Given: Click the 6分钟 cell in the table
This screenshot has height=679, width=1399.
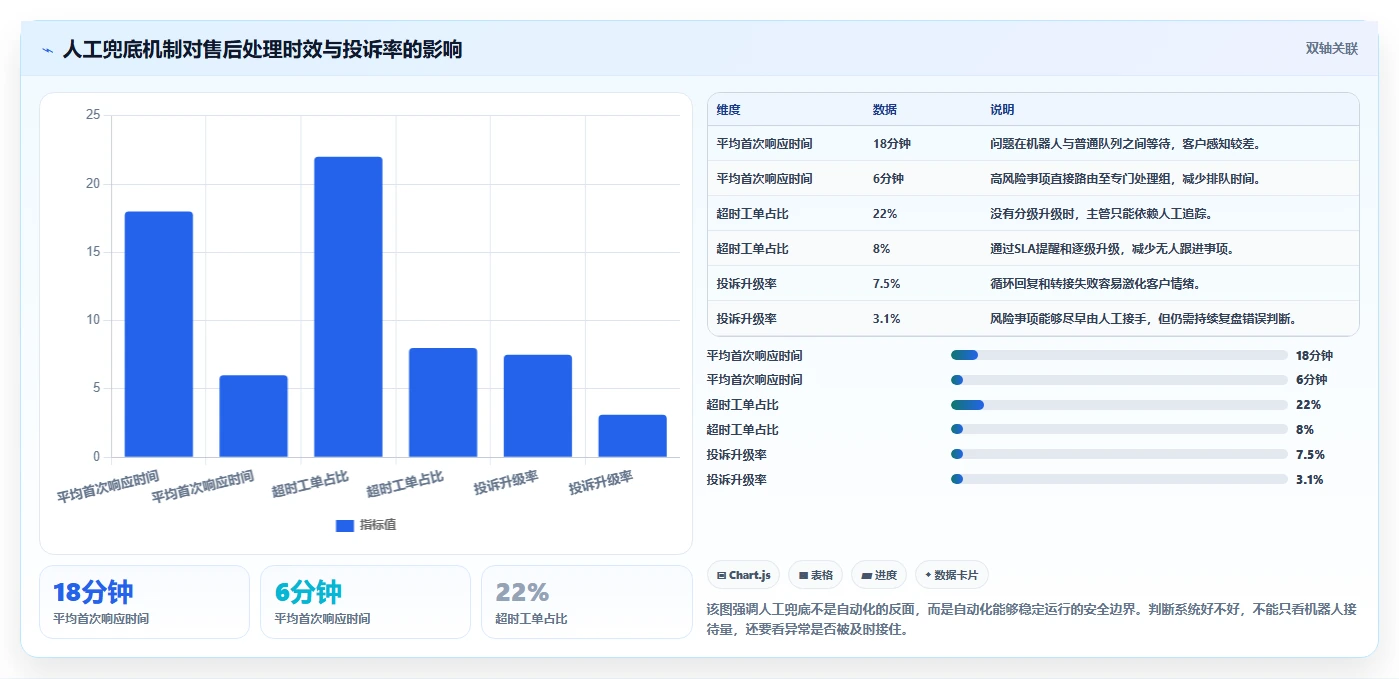Looking at the screenshot, I should coord(888,179).
